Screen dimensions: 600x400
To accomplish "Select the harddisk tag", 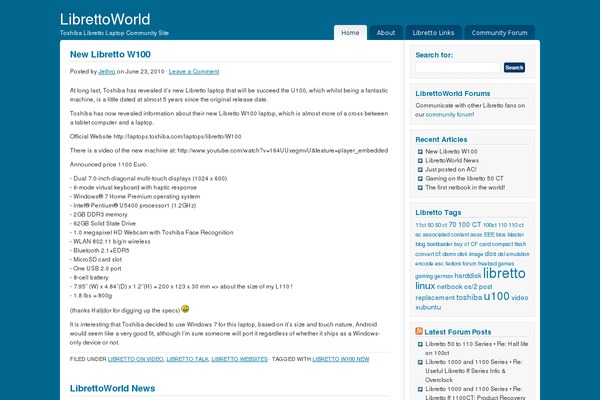I will click(468, 276).
